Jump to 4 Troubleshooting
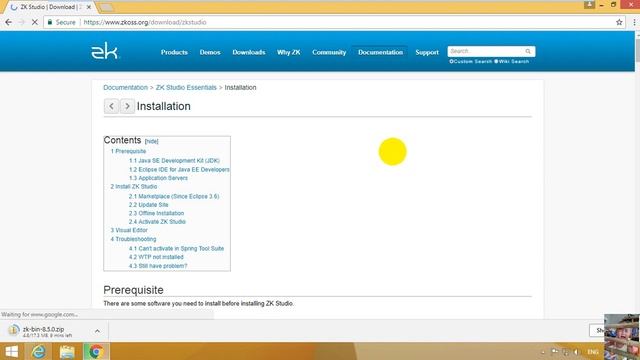The width and height of the screenshot is (640, 360). [x=133, y=239]
